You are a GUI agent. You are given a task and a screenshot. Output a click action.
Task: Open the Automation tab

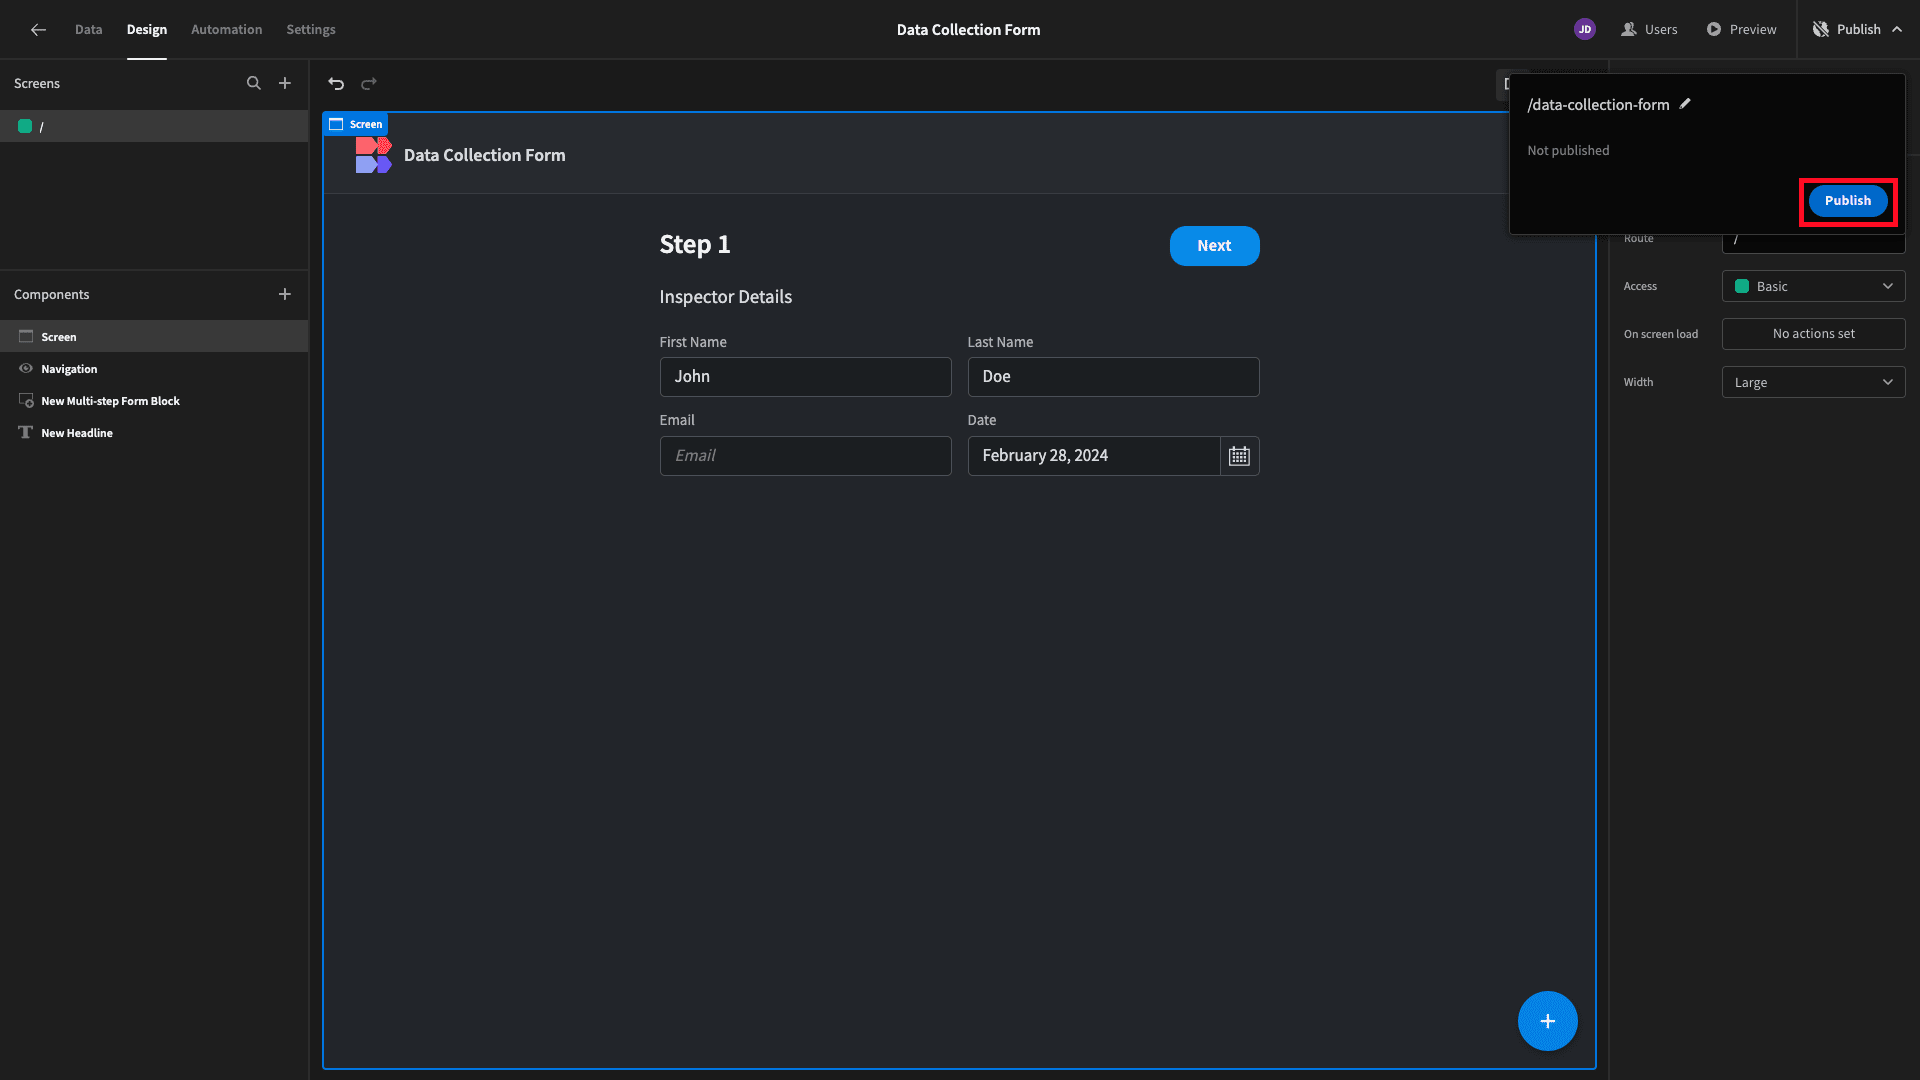pyautogui.click(x=226, y=30)
